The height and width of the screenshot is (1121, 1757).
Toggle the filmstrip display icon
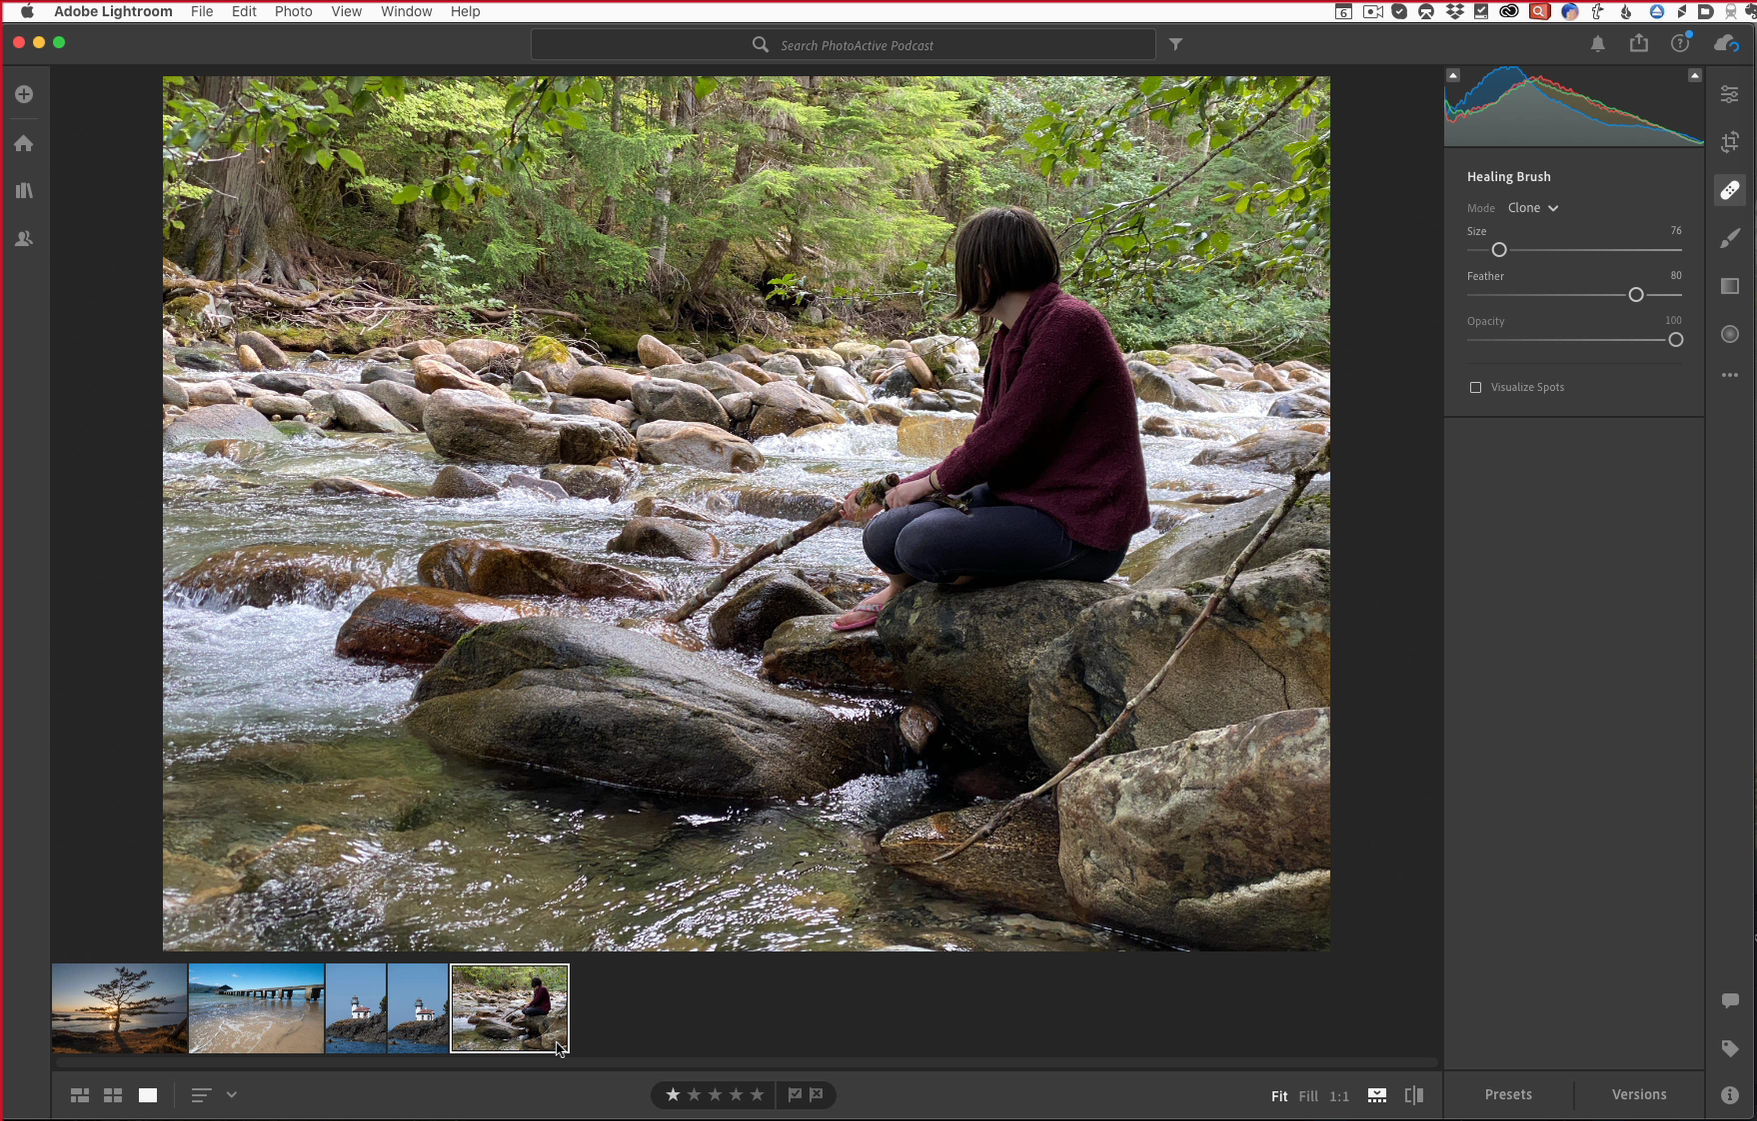(x=1377, y=1096)
